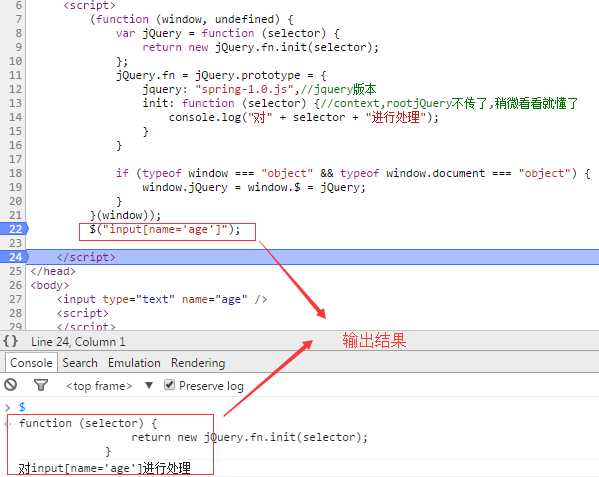The height and width of the screenshot is (477, 599).
Task: Click the (function (window, undefined) line 7
Action: (x=192, y=19)
